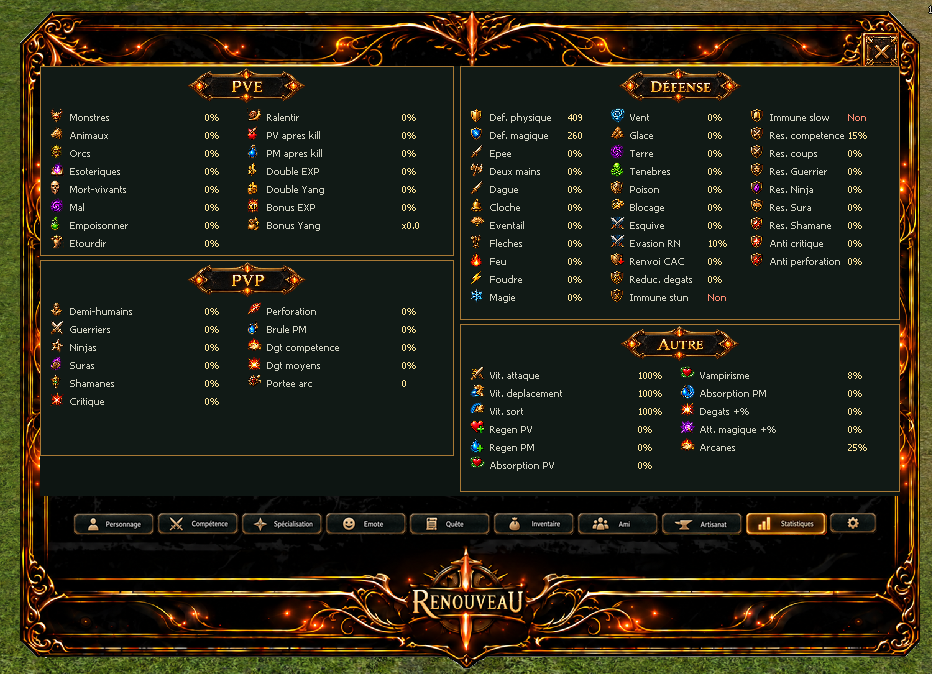932x674 pixels.
Task: Click the Anti critique shield icon
Action: (x=757, y=242)
